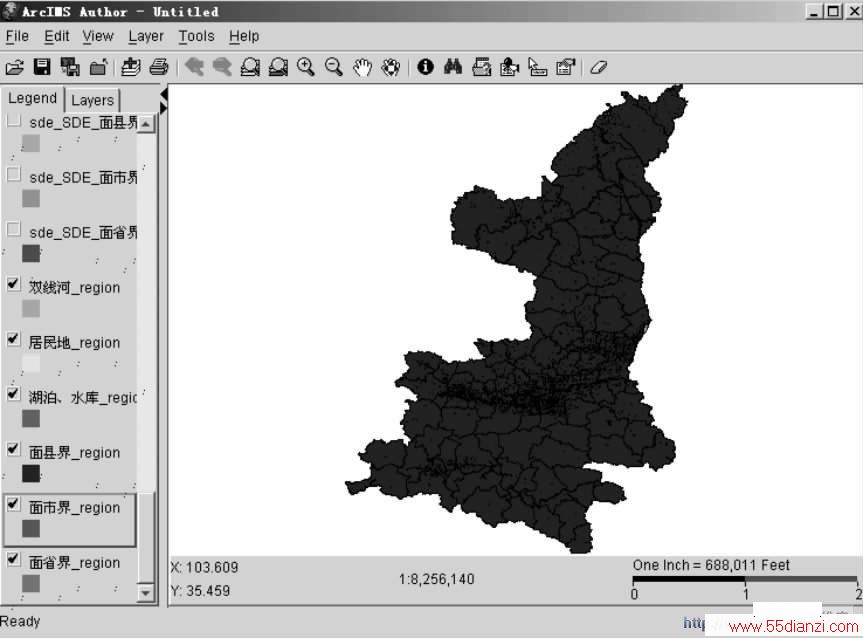Screen dimensions: 863x638
Task: Select the 面市界_region layer name
Action: [74, 508]
